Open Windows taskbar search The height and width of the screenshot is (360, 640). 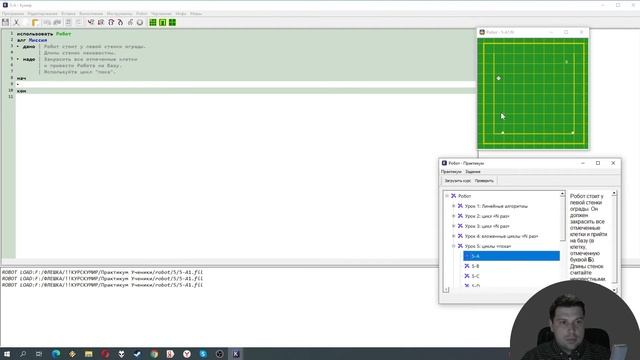pyautogui.click(x=23, y=354)
